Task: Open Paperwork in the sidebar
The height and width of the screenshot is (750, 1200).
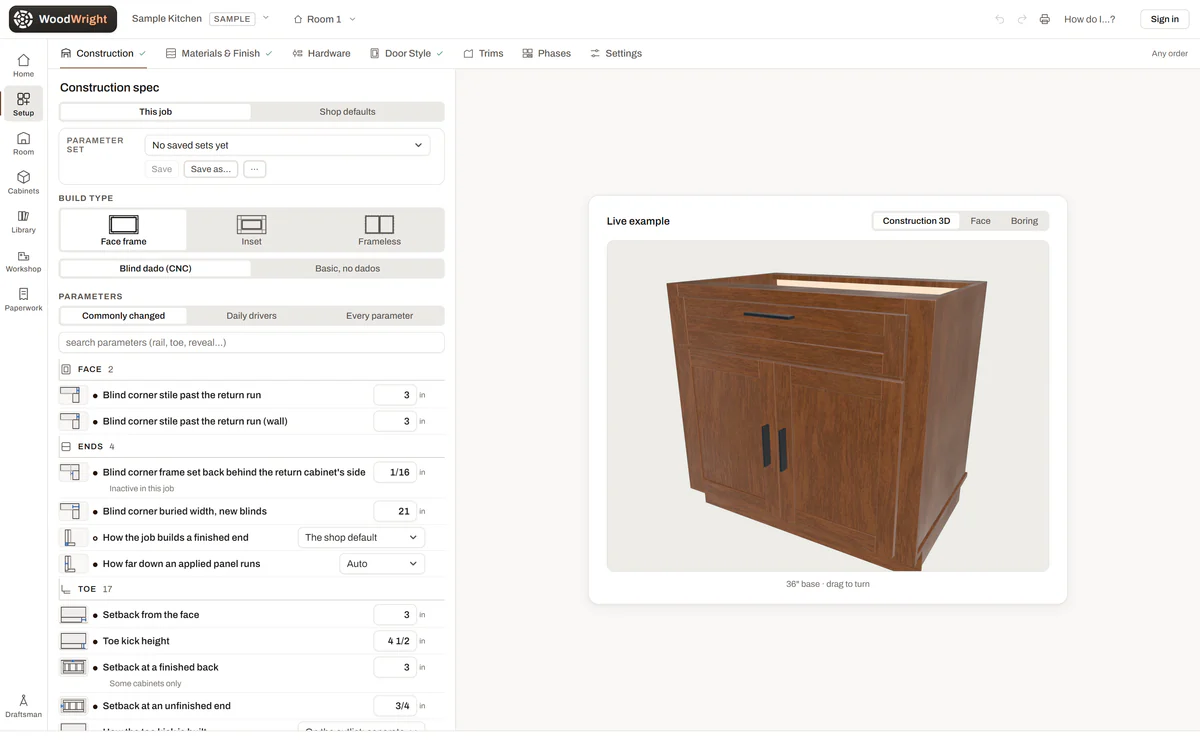Action: [x=23, y=300]
